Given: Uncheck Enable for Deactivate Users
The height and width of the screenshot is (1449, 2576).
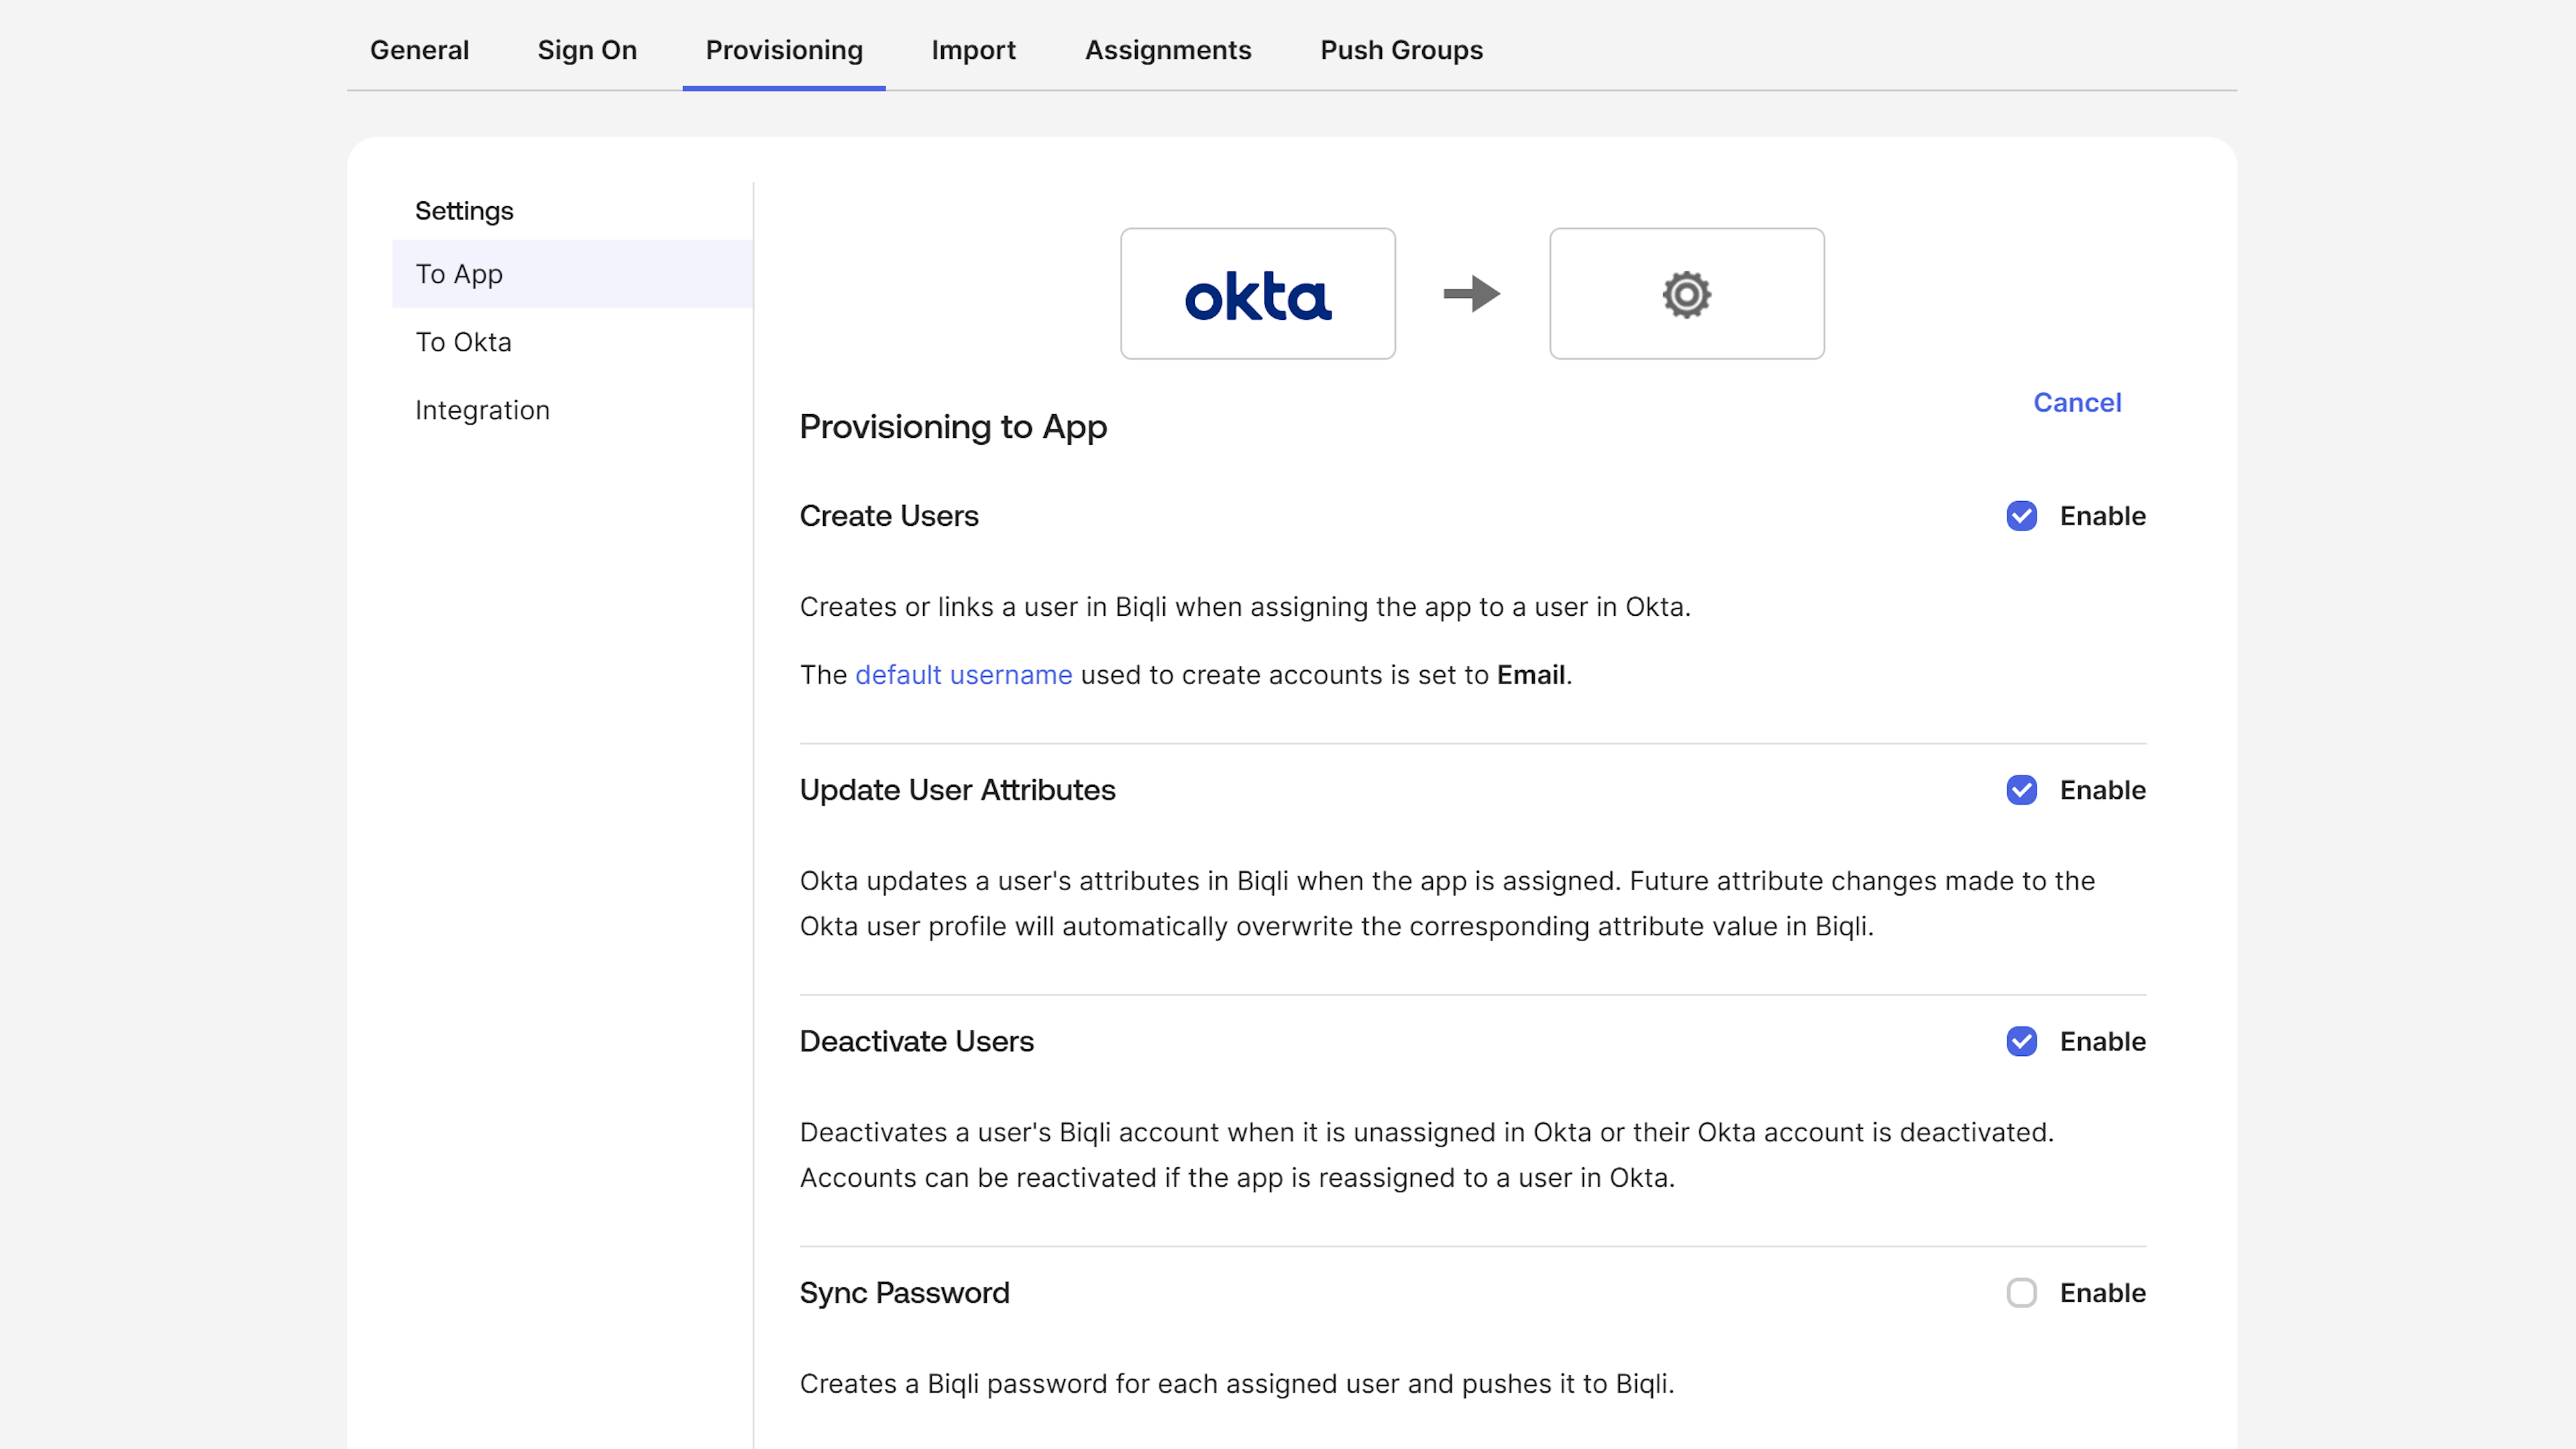Looking at the screenshot, I should [x=2021, y=1042].
